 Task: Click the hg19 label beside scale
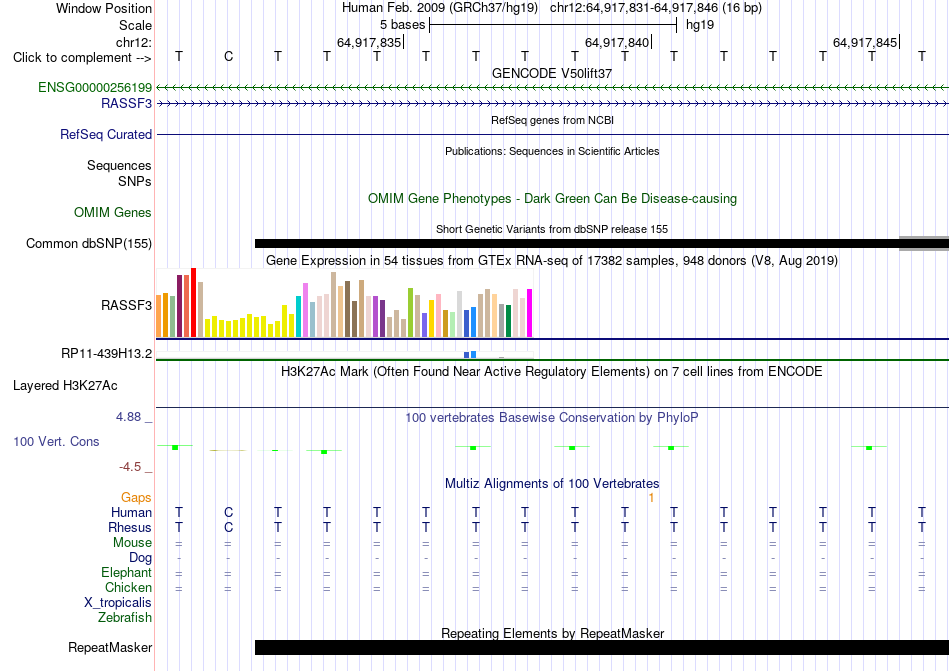(x=700, y=25)
